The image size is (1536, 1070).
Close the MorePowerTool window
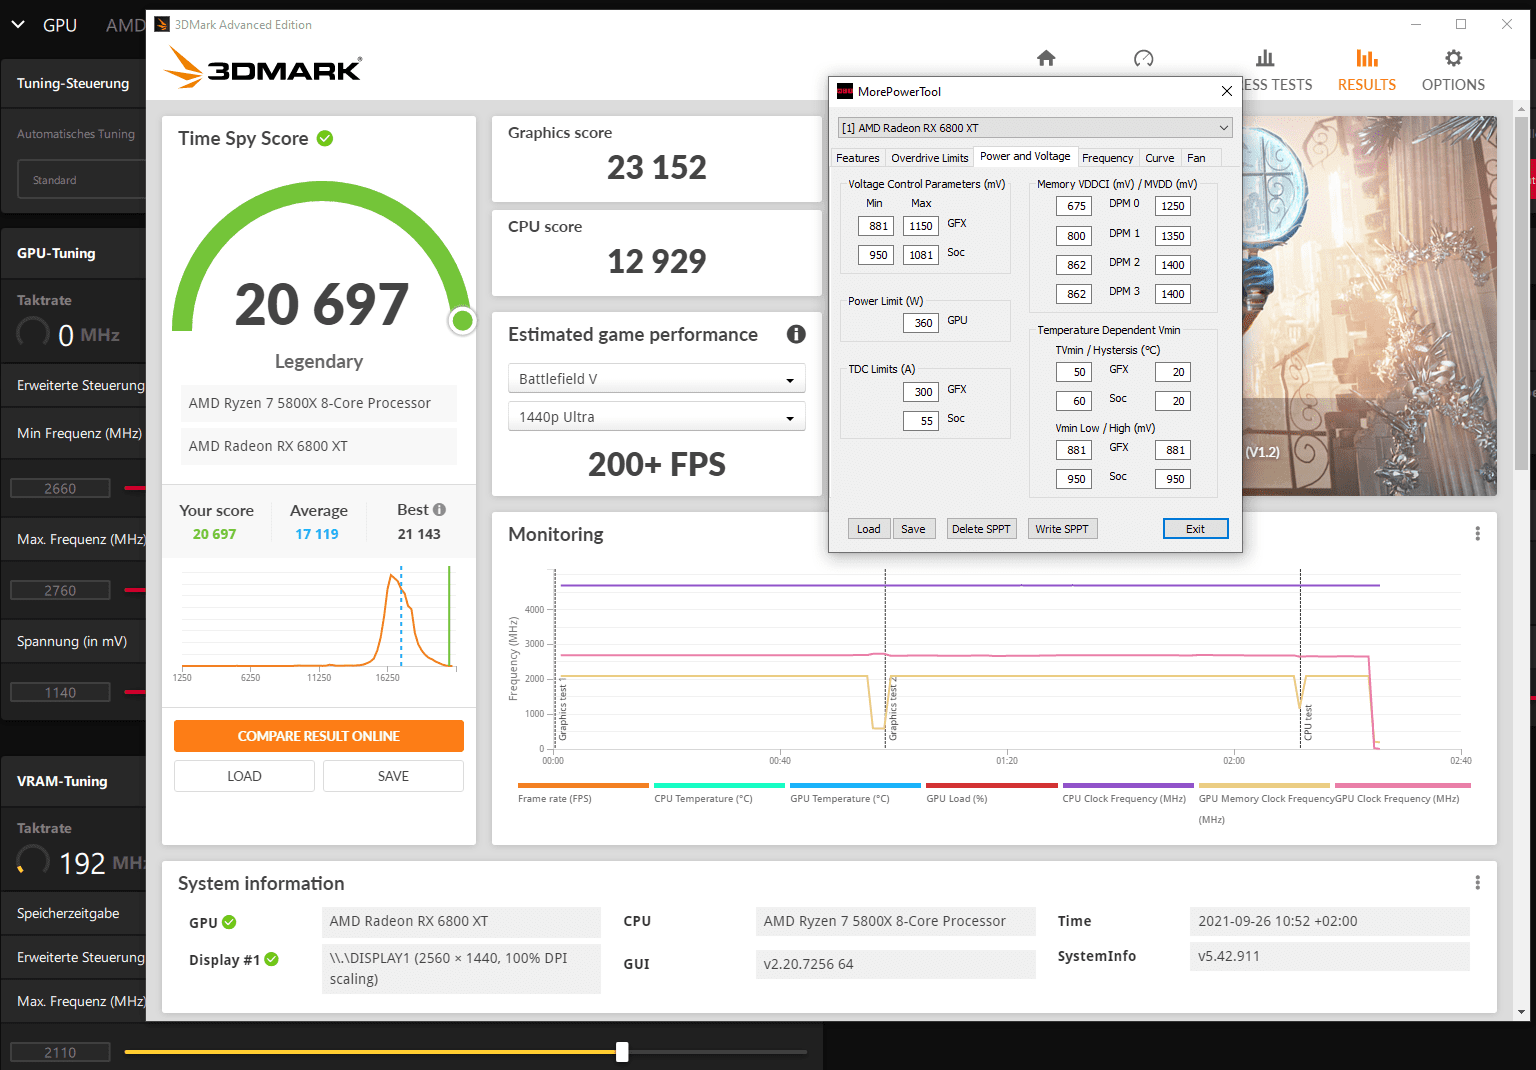(1227, 91)
